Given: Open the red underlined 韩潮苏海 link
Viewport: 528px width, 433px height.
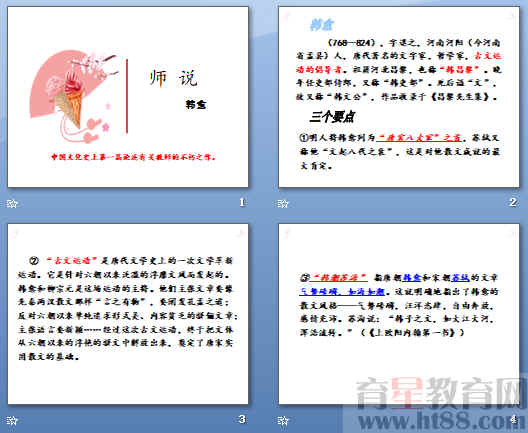Looking at the screenshot, I should pos(338,278).
